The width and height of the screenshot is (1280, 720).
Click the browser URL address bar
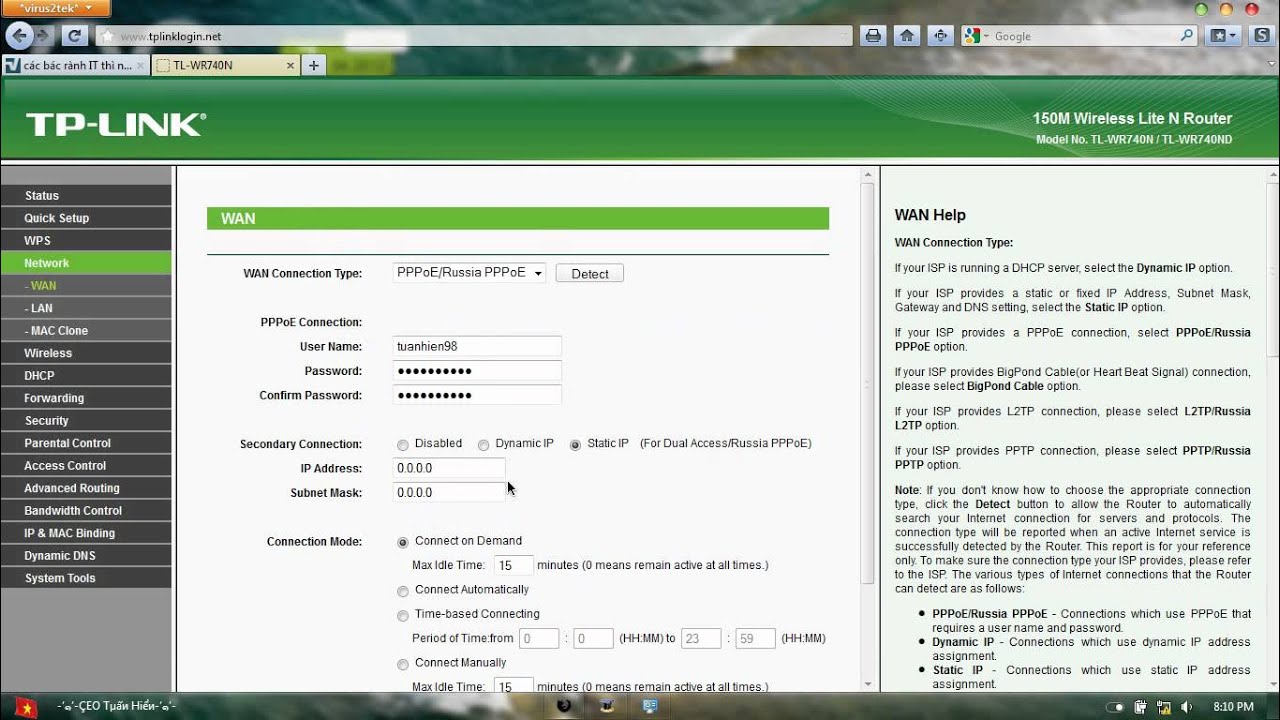click(475, 36)
